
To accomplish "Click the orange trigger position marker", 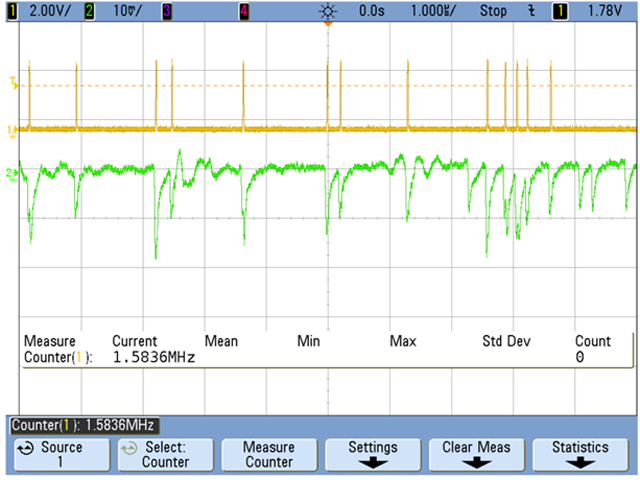I will coord(328,24).
